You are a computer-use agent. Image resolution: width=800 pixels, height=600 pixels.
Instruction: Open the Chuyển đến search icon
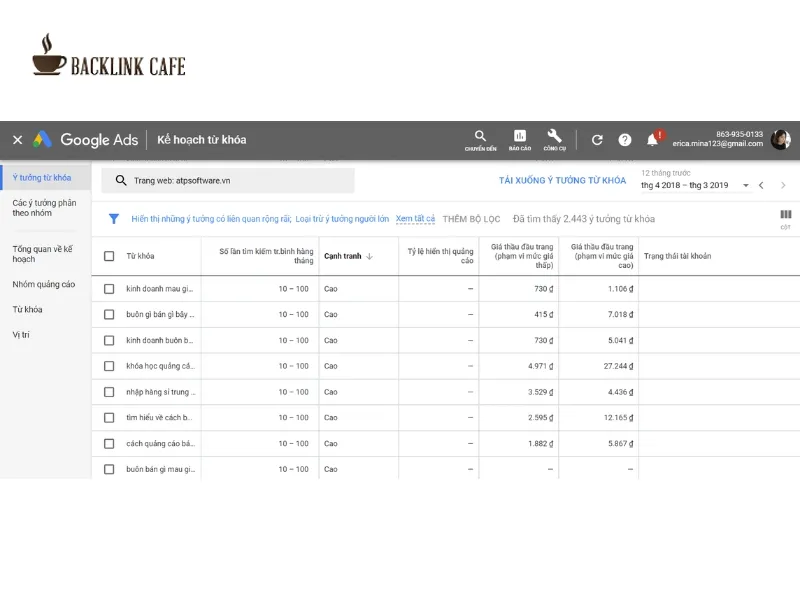tap(480, 140)
